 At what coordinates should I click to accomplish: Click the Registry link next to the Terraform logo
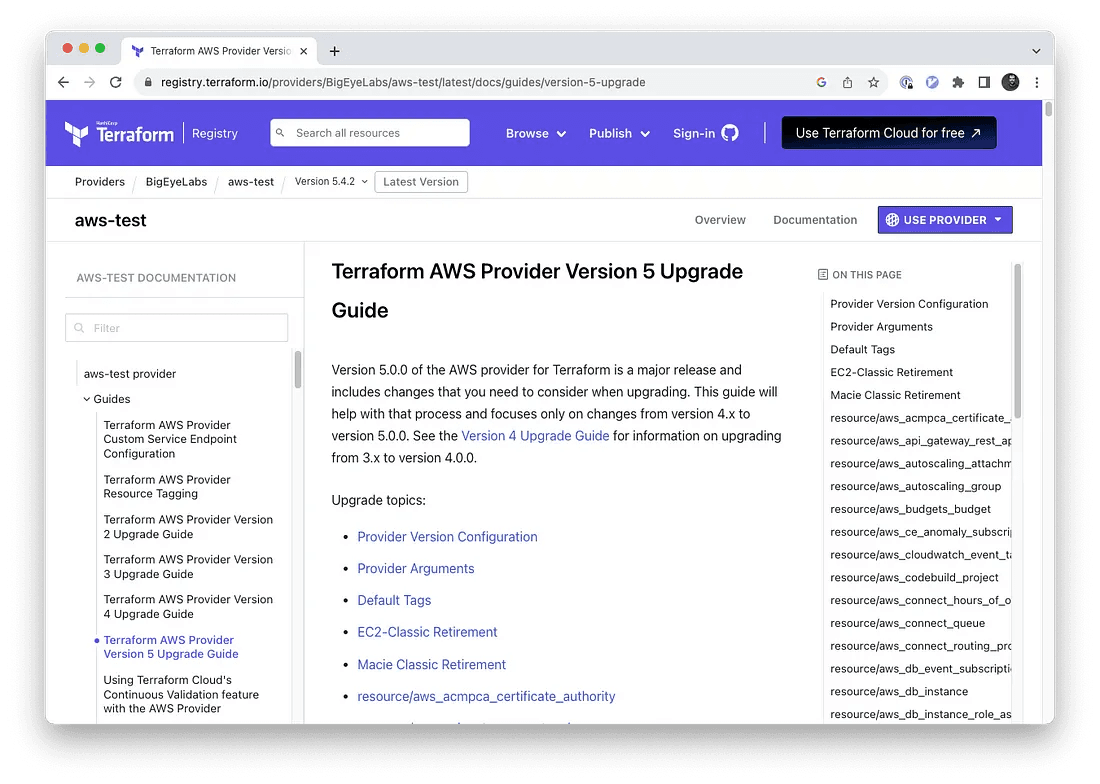click(x=215, y=133)
